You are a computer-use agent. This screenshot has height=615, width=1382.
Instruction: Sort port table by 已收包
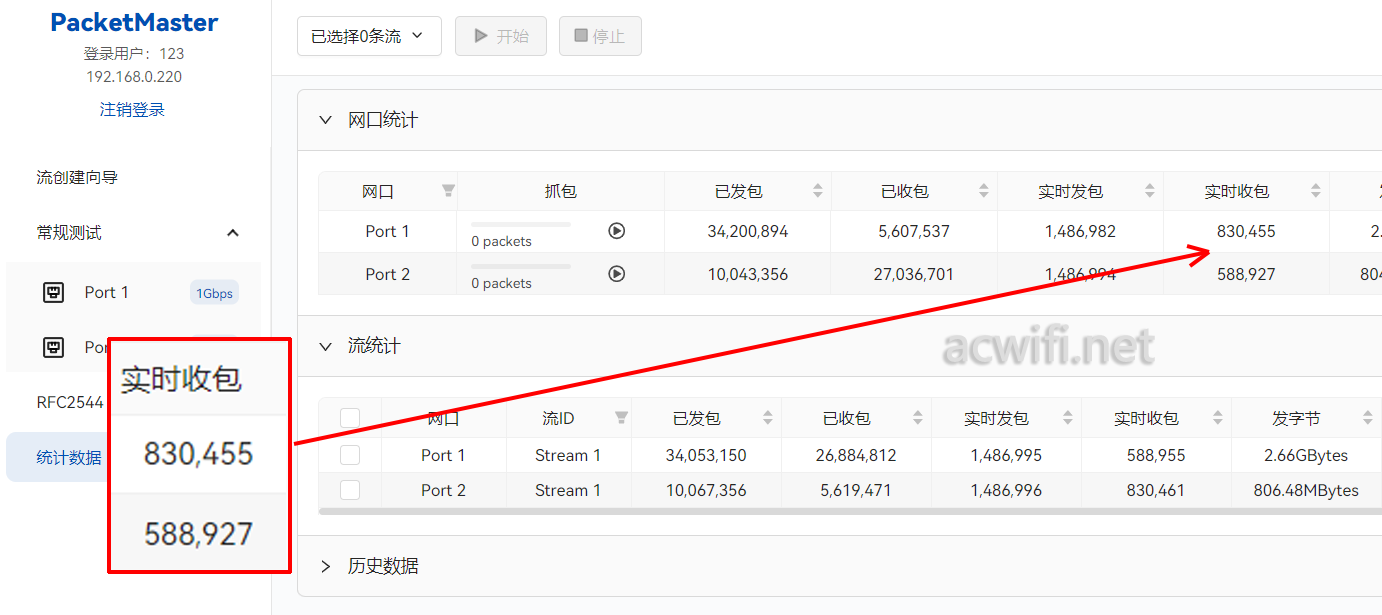tap(984, 191)
